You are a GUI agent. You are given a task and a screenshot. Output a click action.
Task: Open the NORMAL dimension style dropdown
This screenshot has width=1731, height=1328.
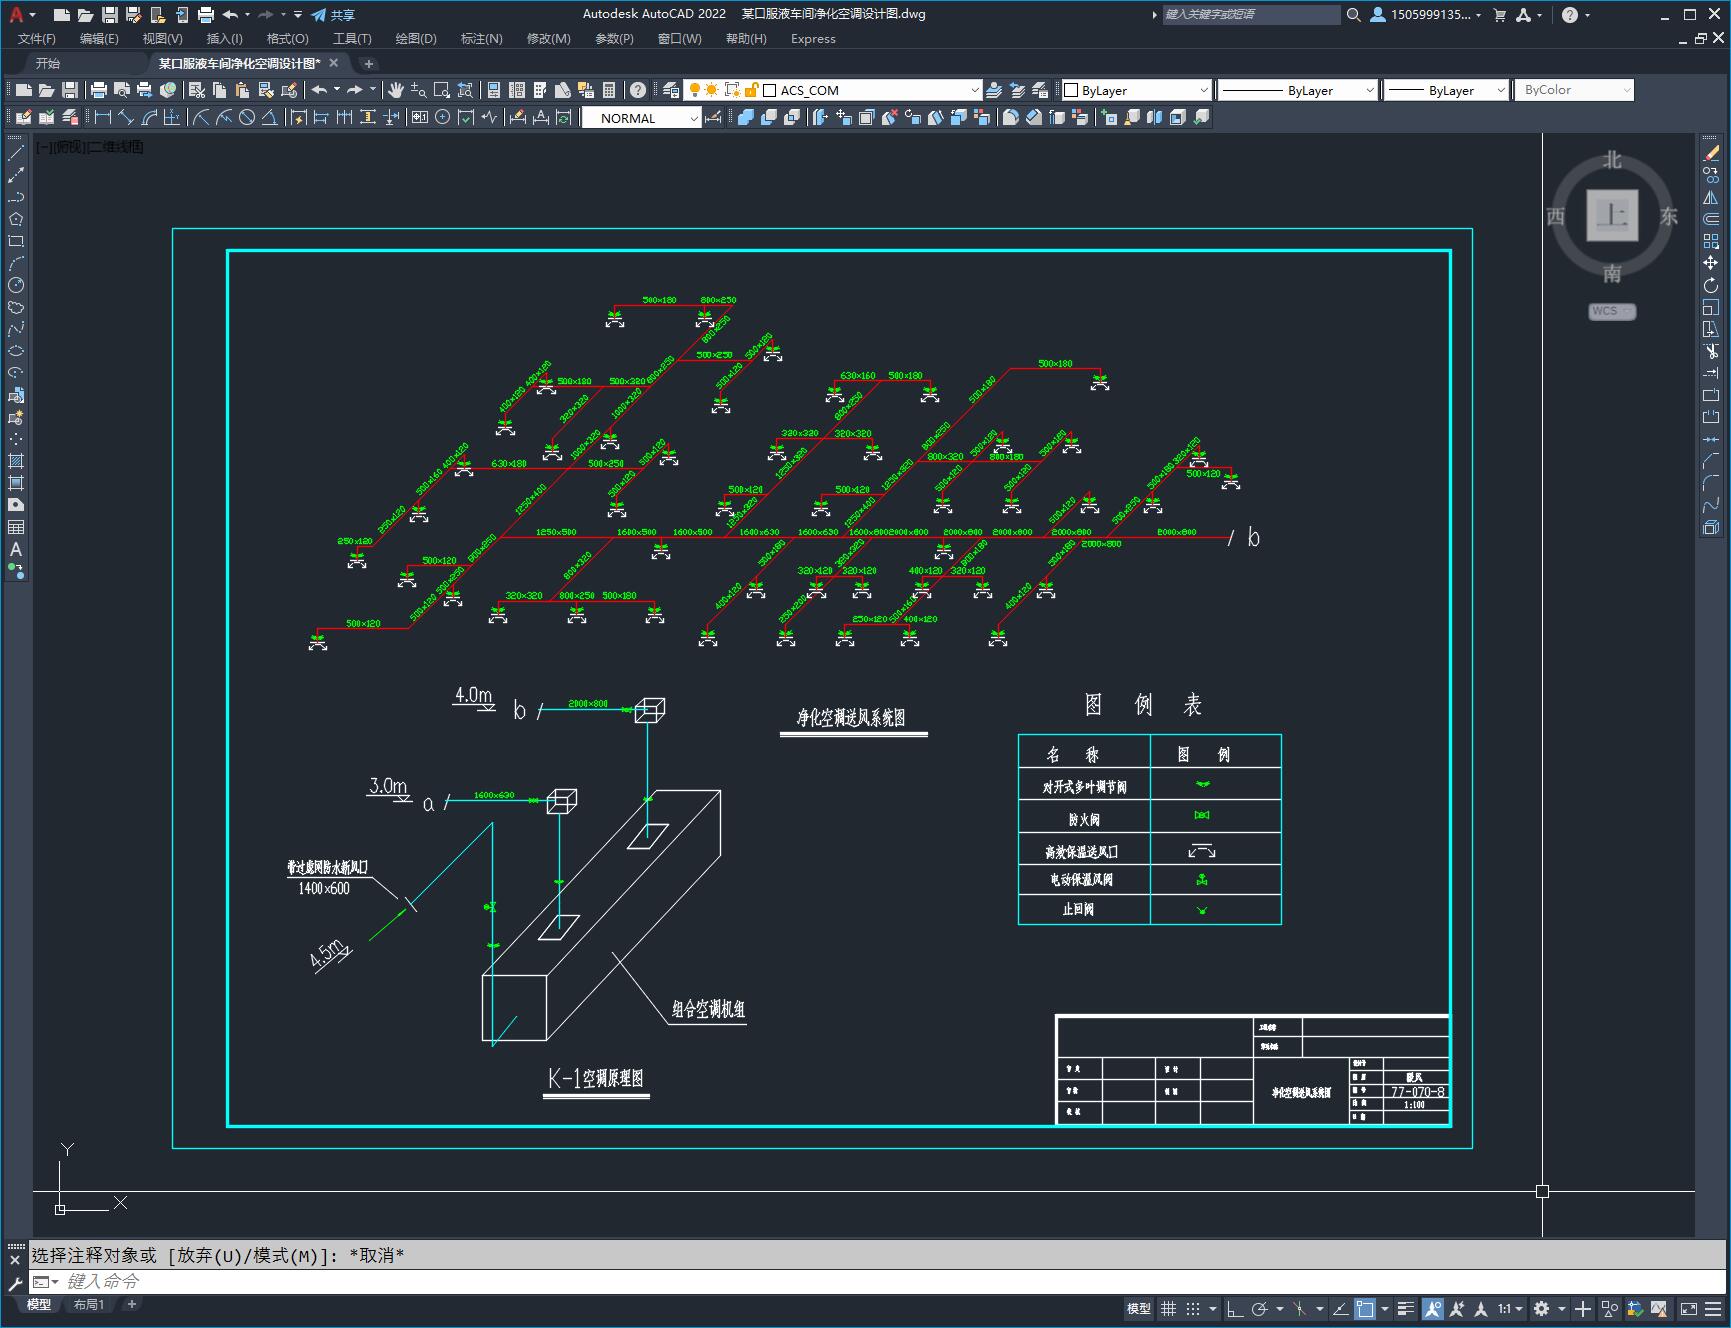[641, 118]
